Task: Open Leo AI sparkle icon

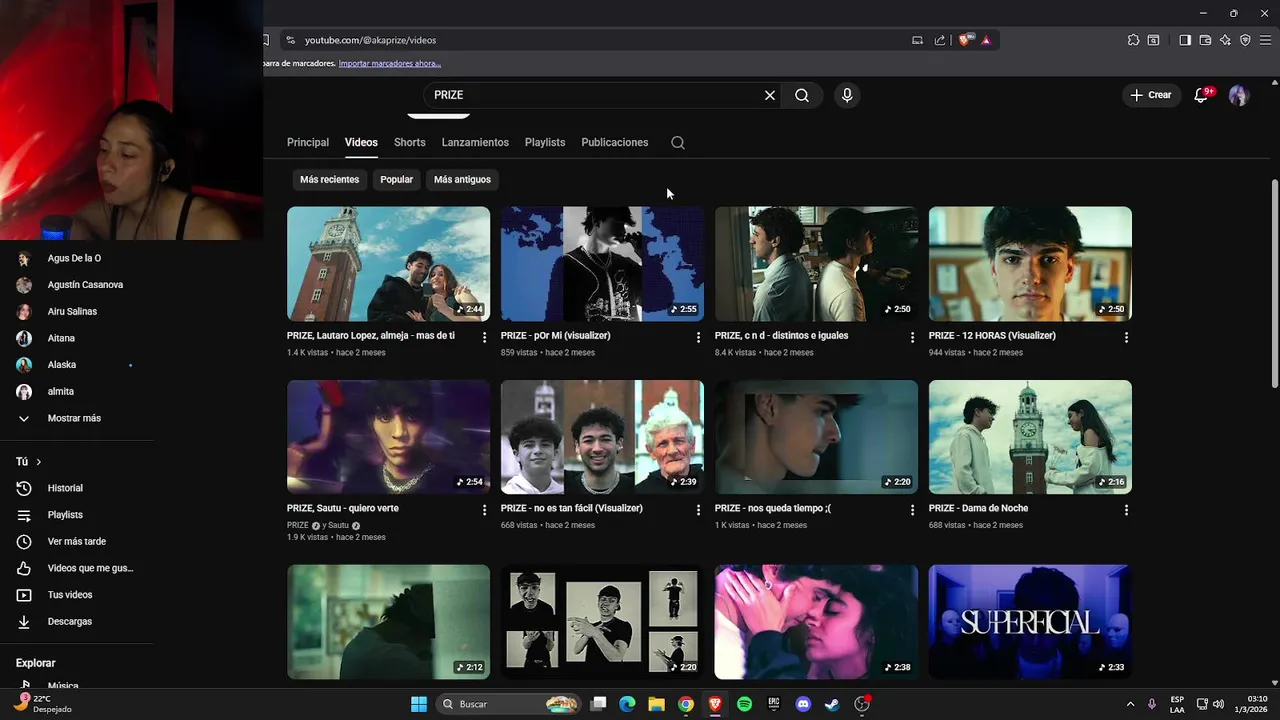Action: coord(1225,40)
